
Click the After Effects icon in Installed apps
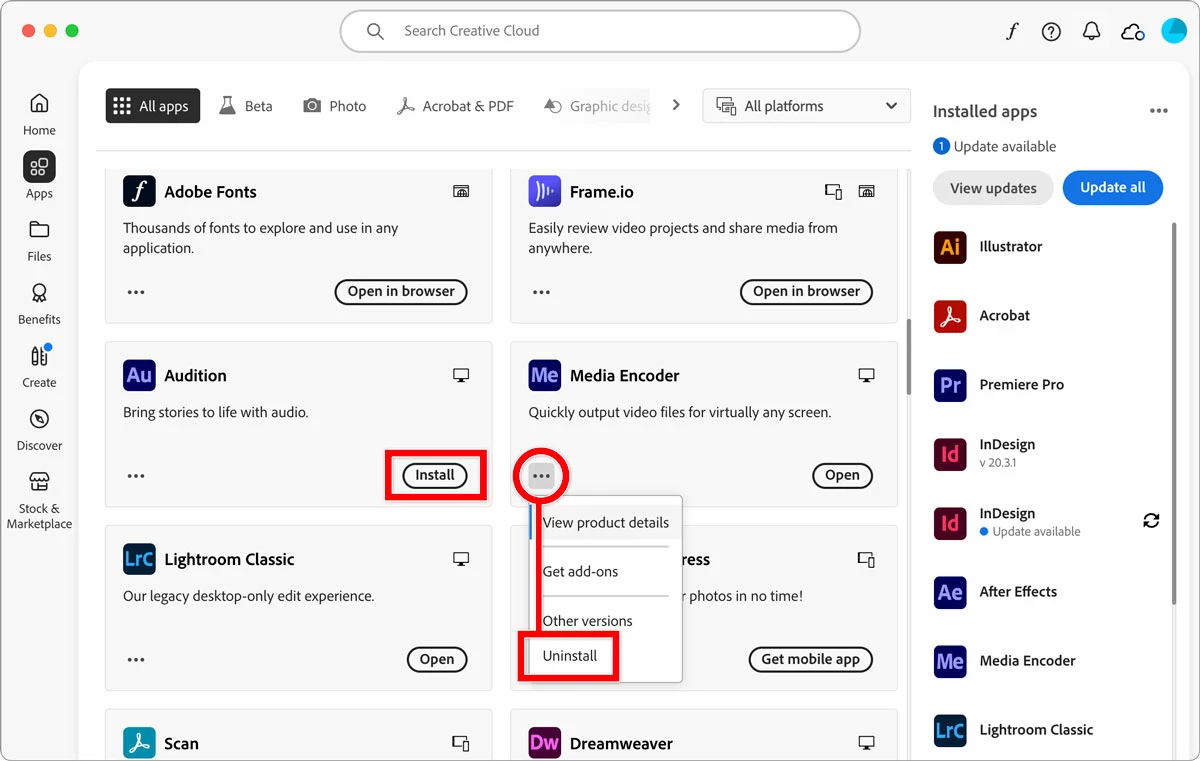coord(950,592)
